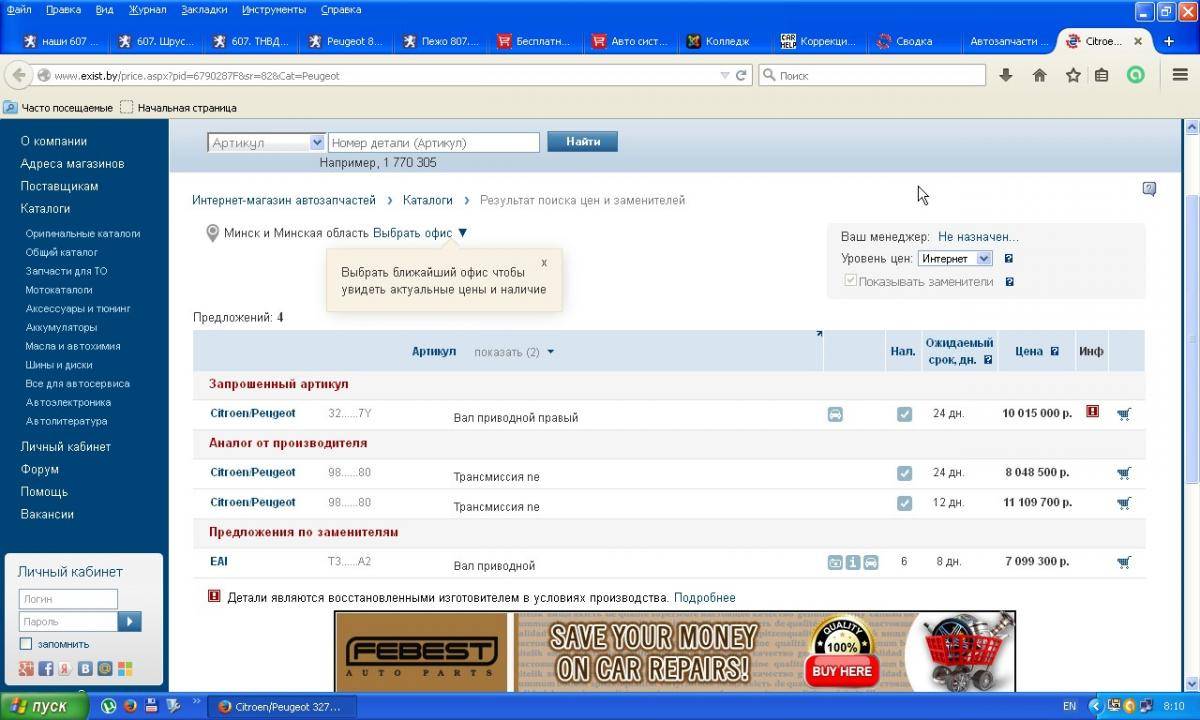Sign in with the Facebook icon
The height and width of the screenshot is (720, 1200).
[x=46, y=669]
